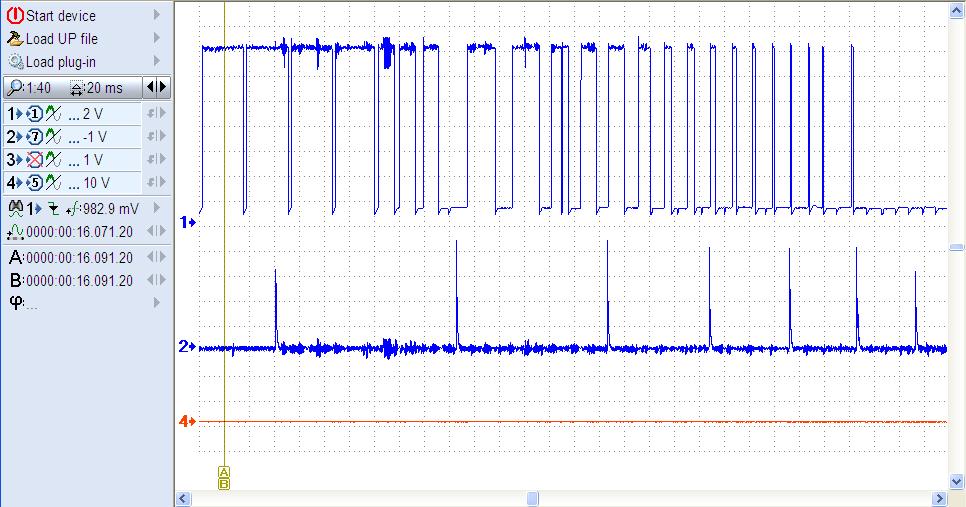966x507 pixels.
Task: Click the left/right arrows beside 20 ms
Action: click(156, 87)
